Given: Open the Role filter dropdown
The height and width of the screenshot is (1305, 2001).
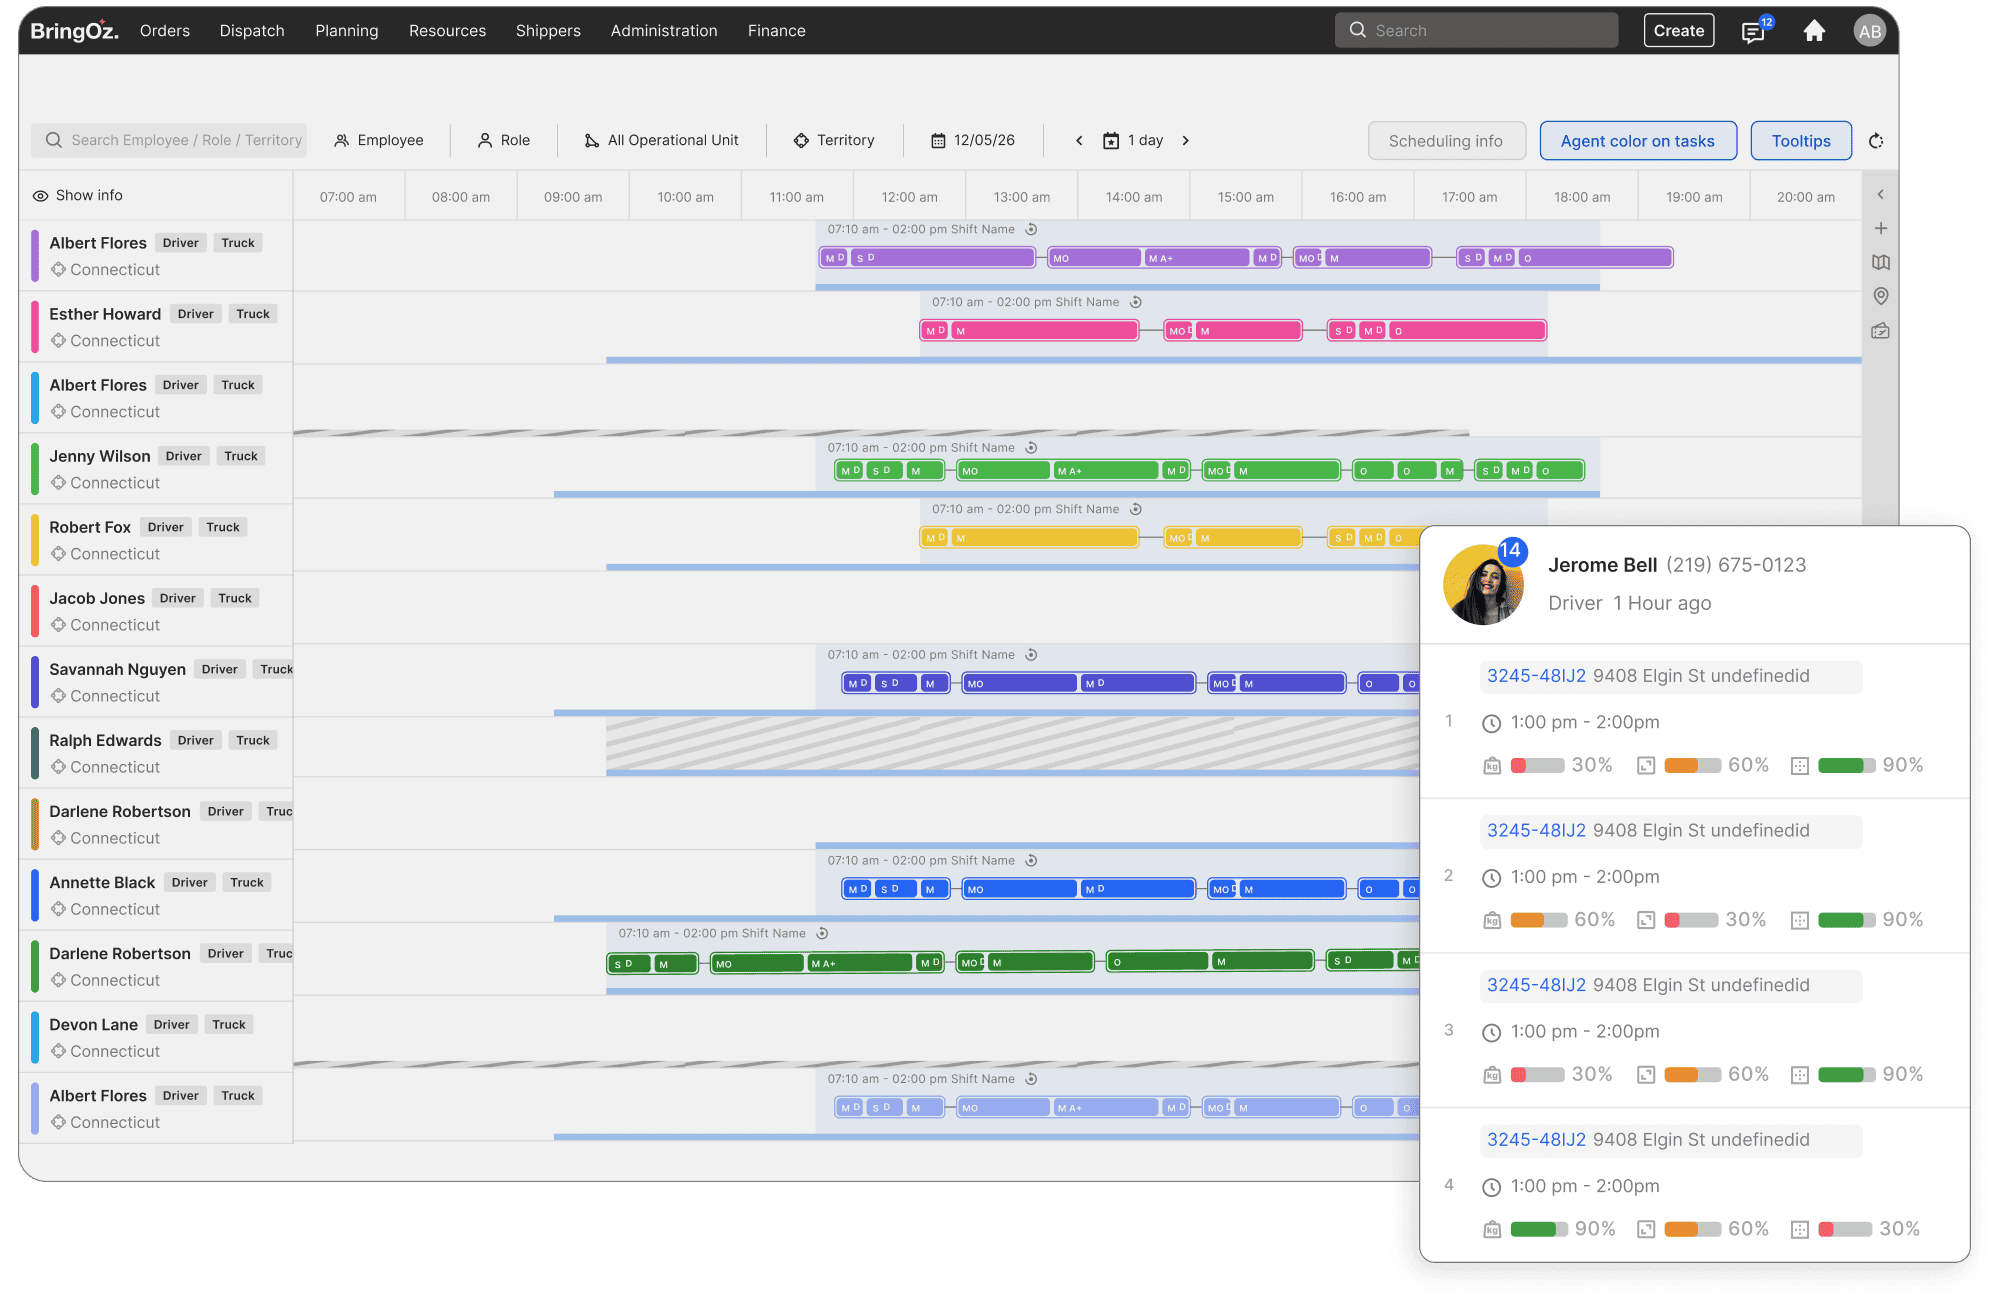Looking at the screenshot, I should click(x=503, y=141).
